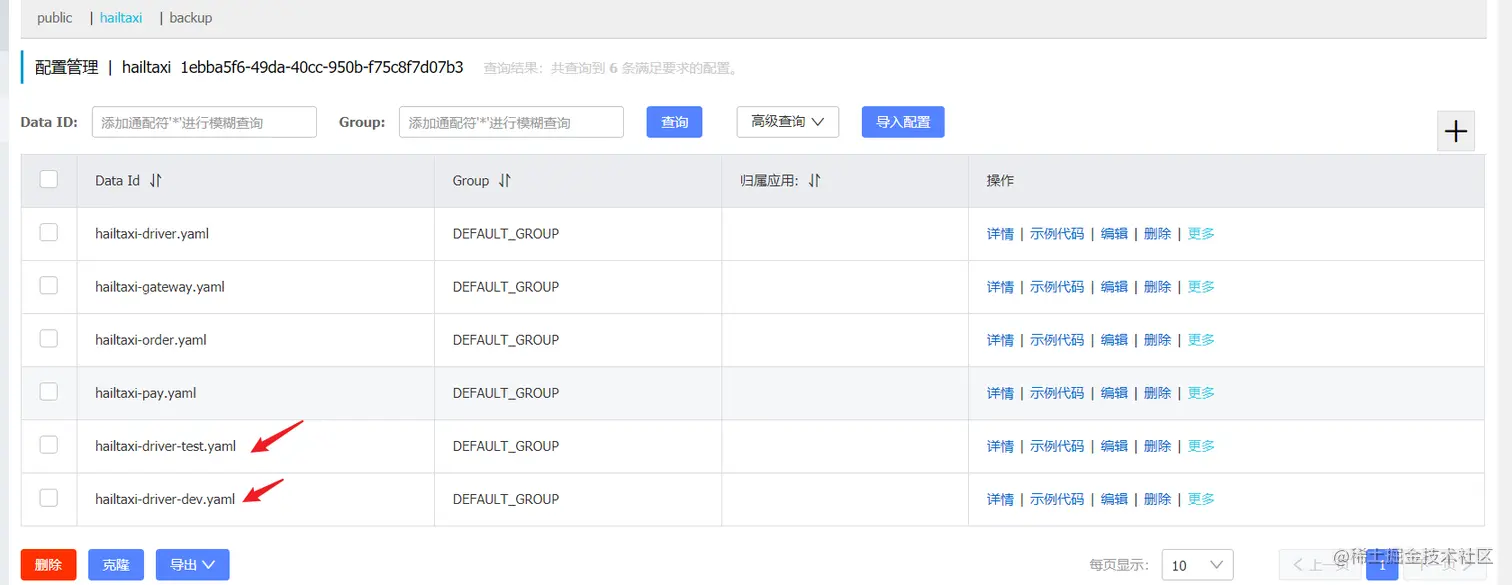Toggle the select-all checkbox in the table header

48,178
